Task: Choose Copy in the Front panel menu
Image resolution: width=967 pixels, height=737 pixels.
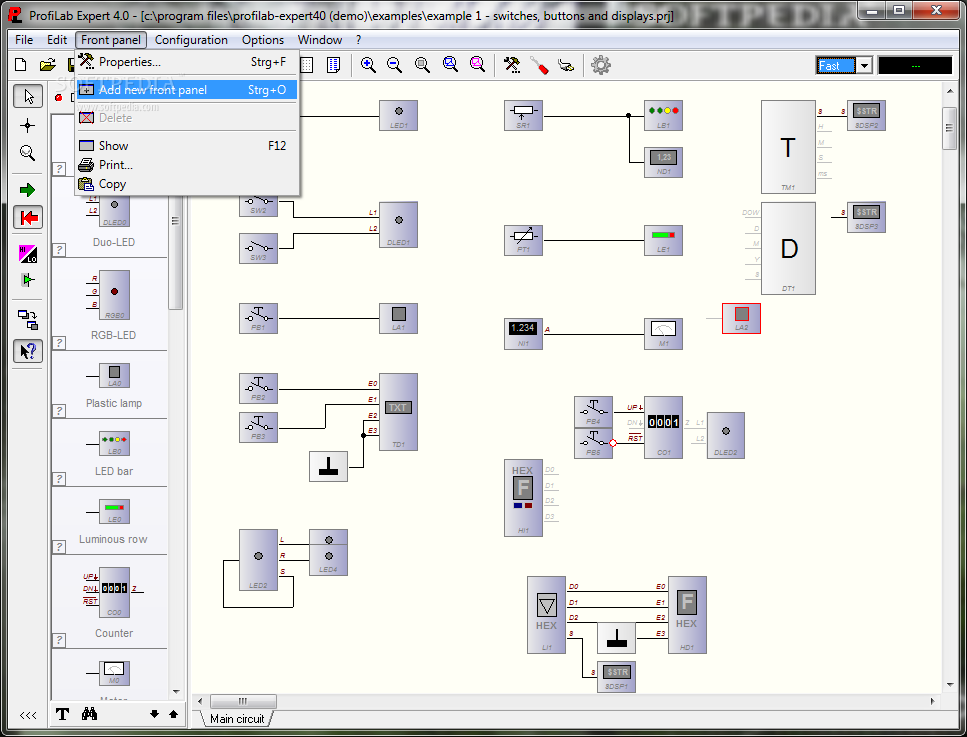Action: 187,184
